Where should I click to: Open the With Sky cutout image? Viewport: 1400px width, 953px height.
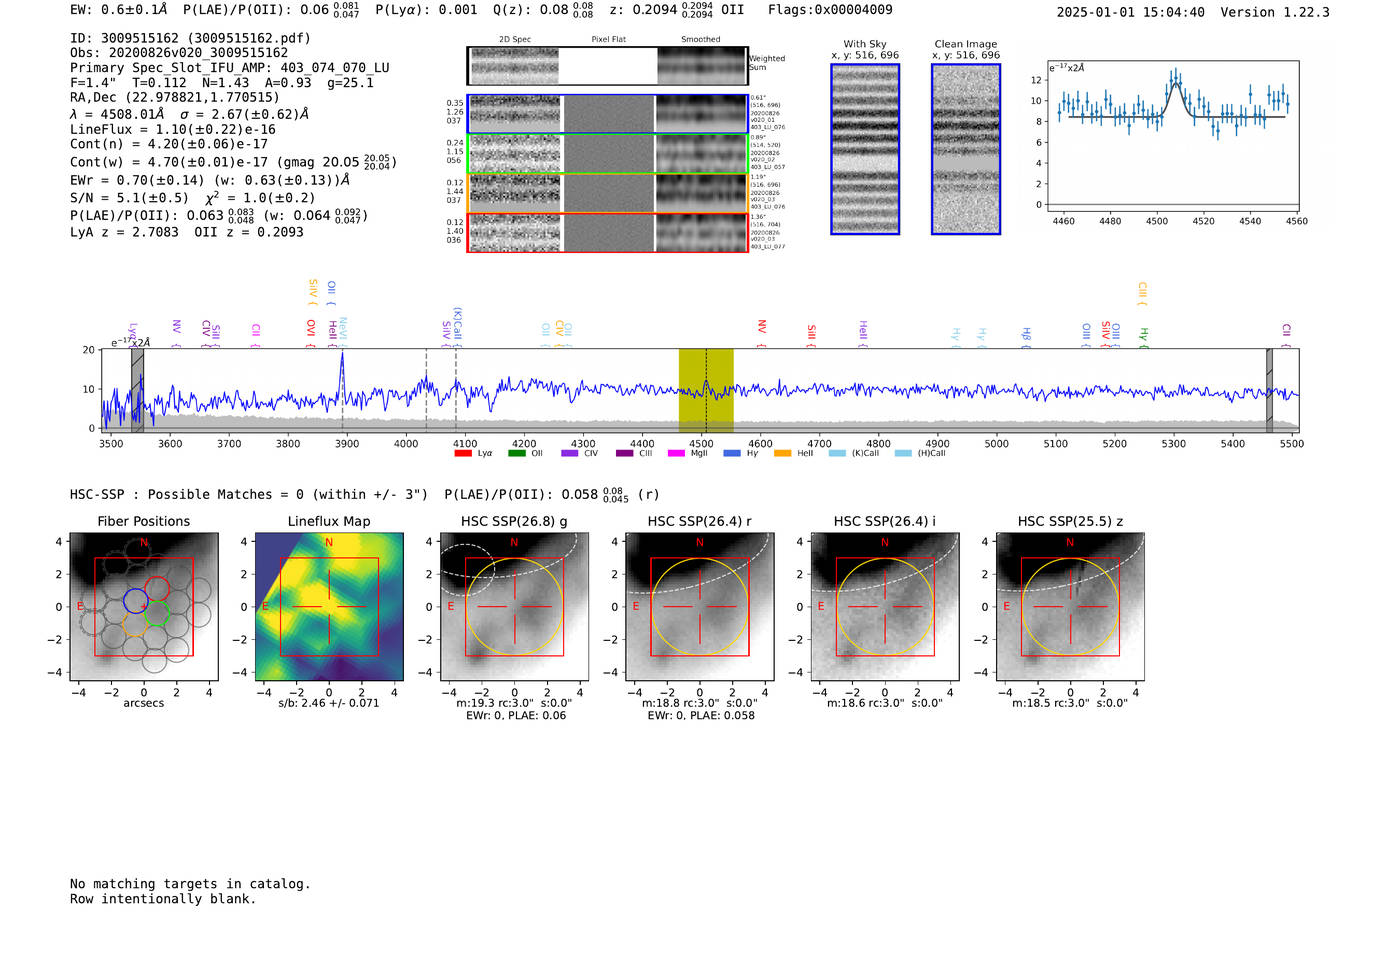865,149
